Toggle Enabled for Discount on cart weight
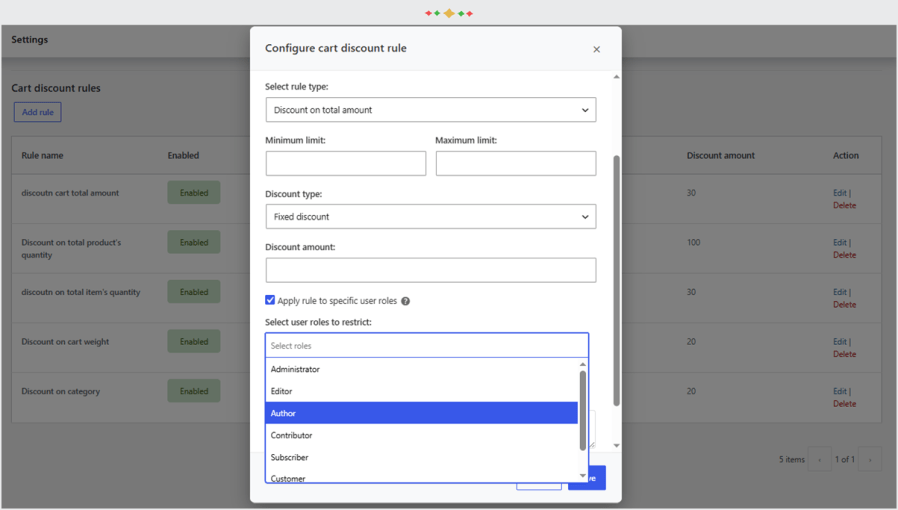The image size is (898, 510). pyautogui.click(x=194, y=342)
